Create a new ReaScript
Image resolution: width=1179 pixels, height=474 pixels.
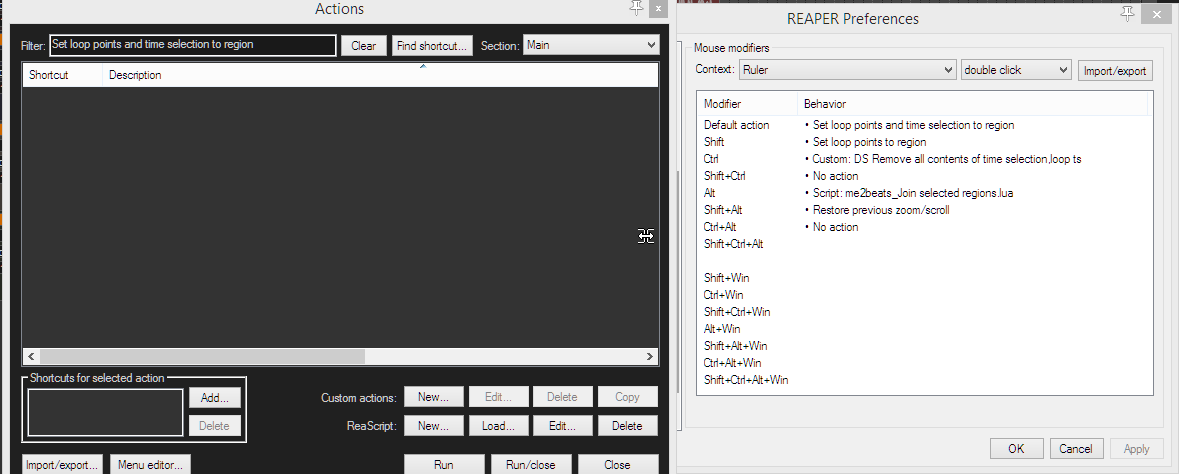coord(433,425)
